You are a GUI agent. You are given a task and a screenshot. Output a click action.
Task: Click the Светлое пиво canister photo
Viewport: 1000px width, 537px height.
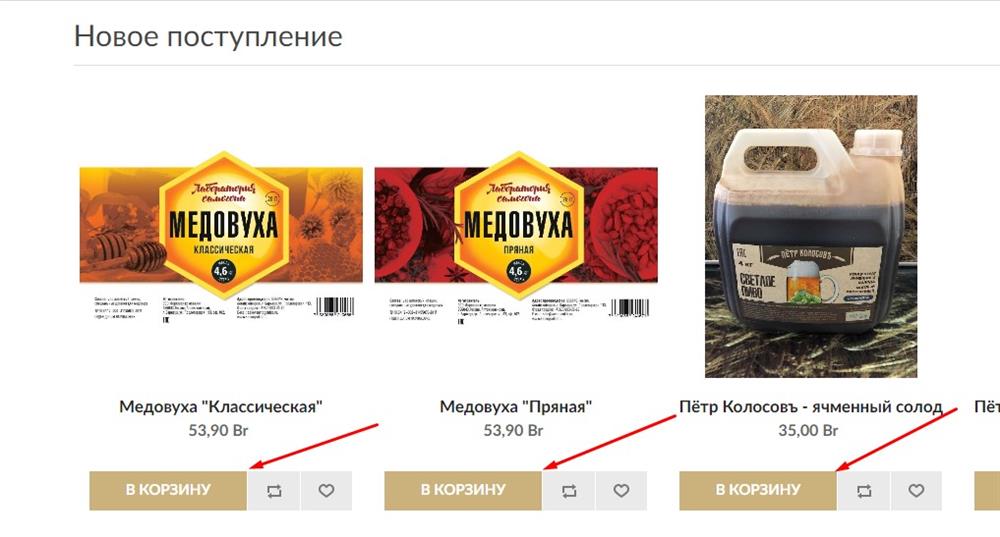click(811, 237)
